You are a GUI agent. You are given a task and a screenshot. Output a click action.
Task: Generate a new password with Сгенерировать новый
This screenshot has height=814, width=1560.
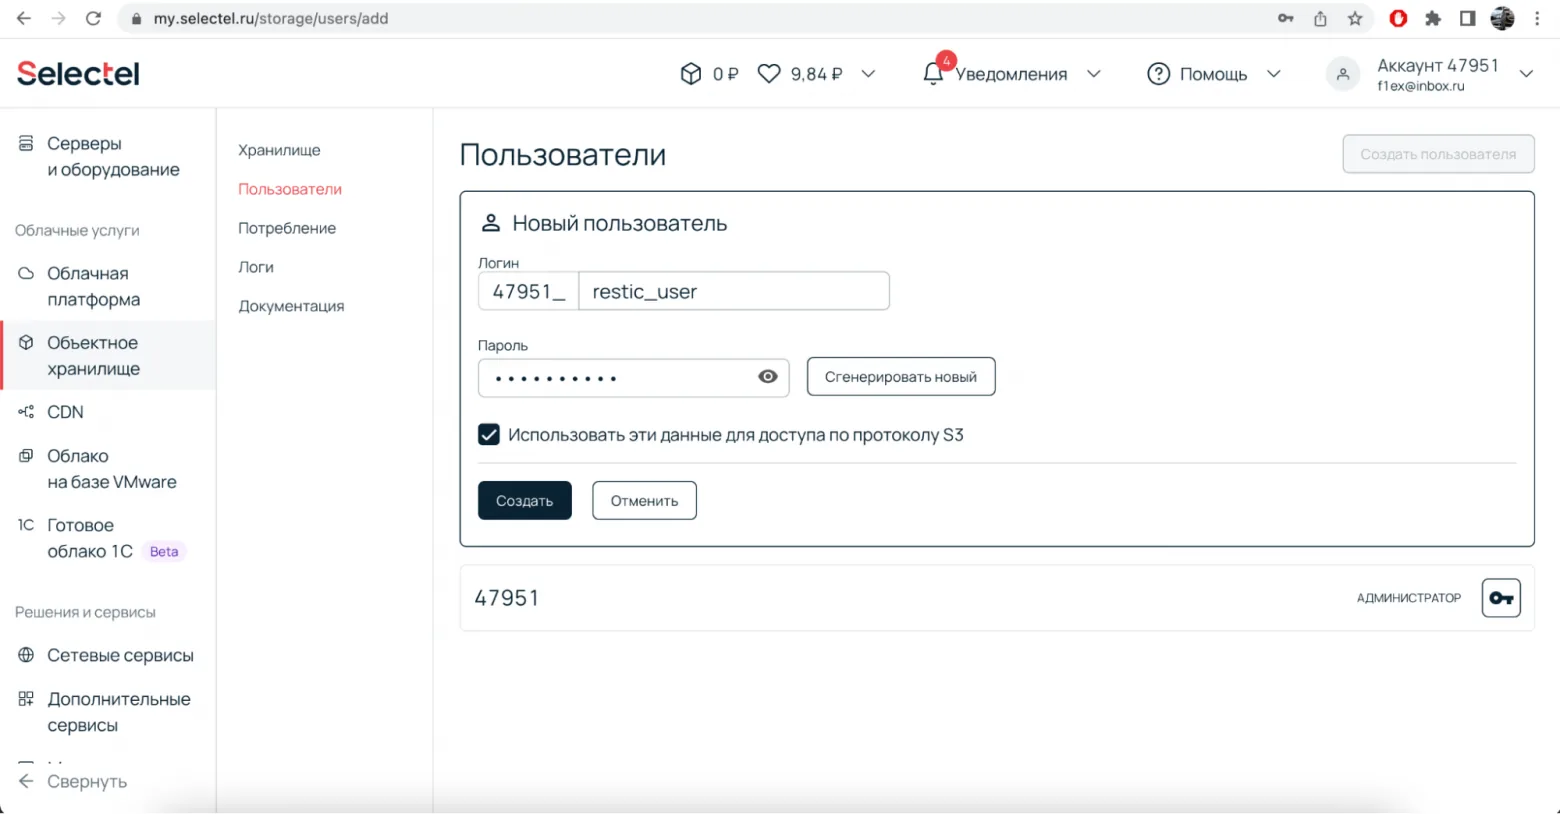pos(900,377)
